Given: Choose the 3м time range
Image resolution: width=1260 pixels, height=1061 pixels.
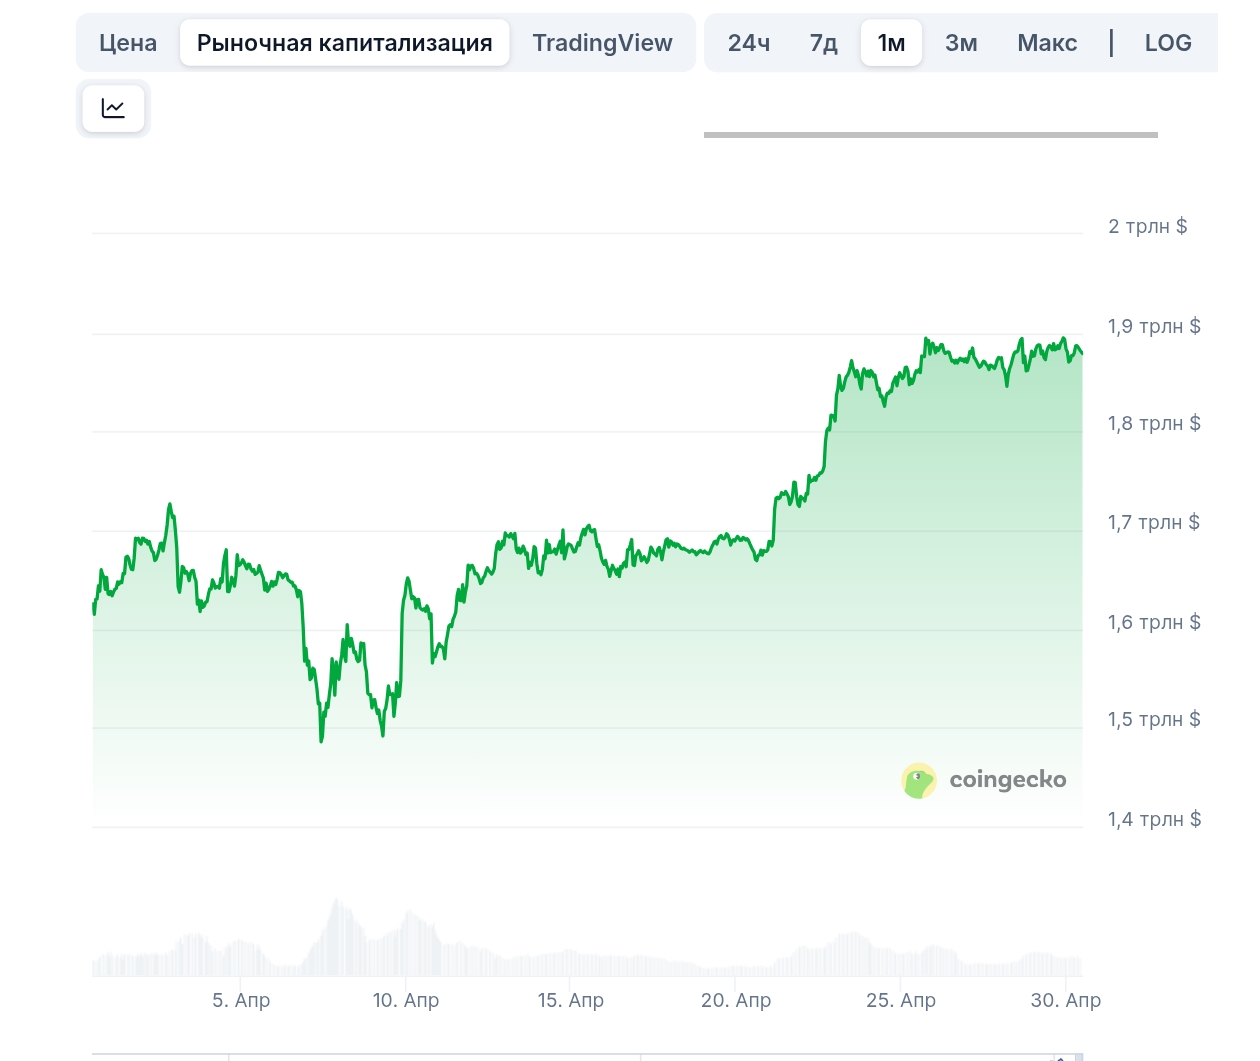Looking at the screenshot, I should pos(961,43).
